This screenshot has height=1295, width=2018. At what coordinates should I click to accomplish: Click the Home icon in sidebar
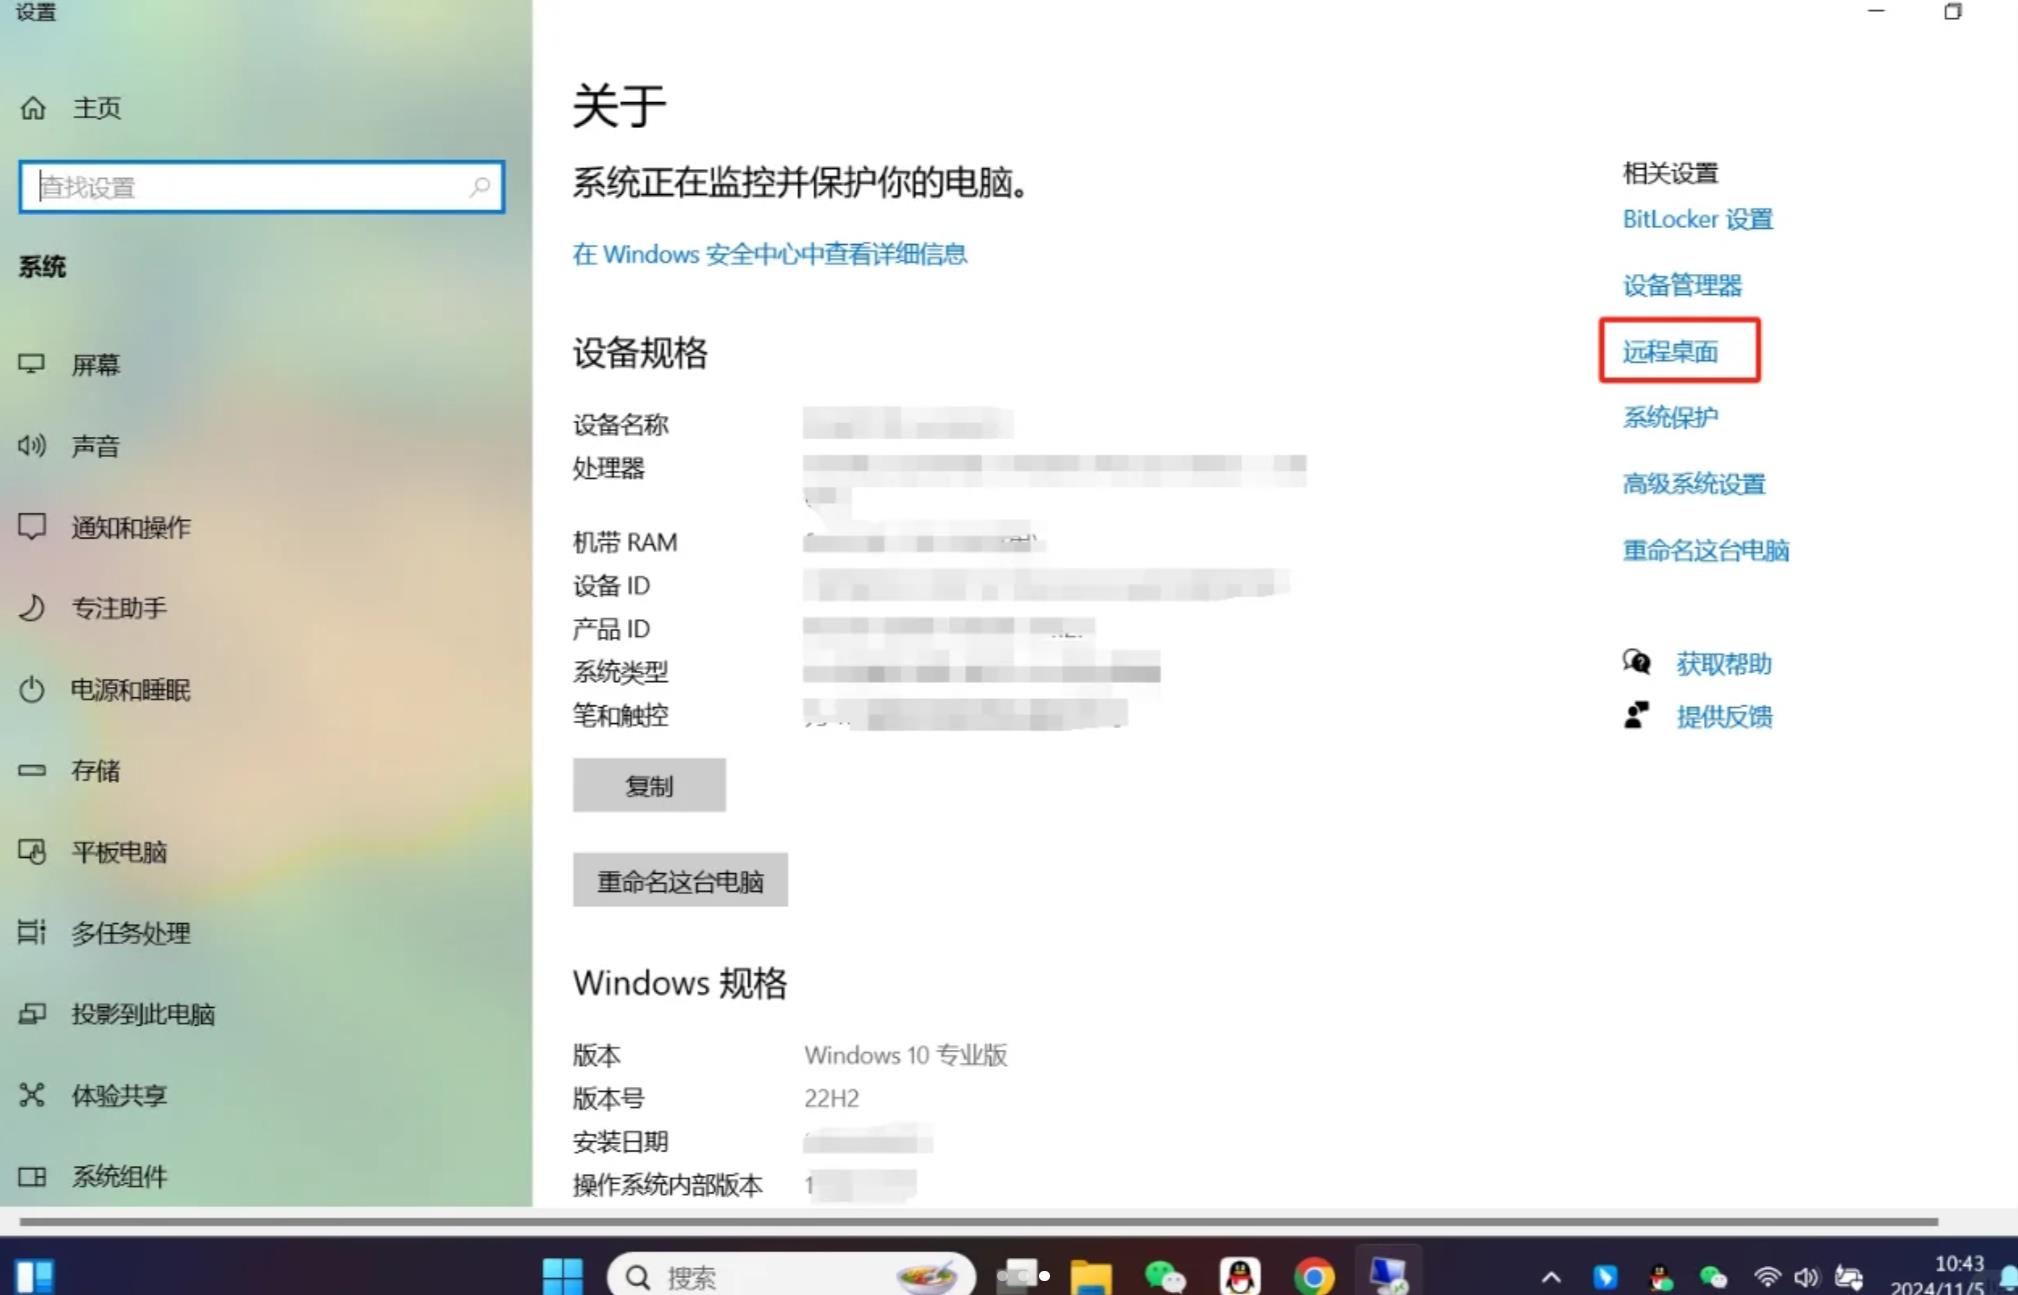[33, 108]
